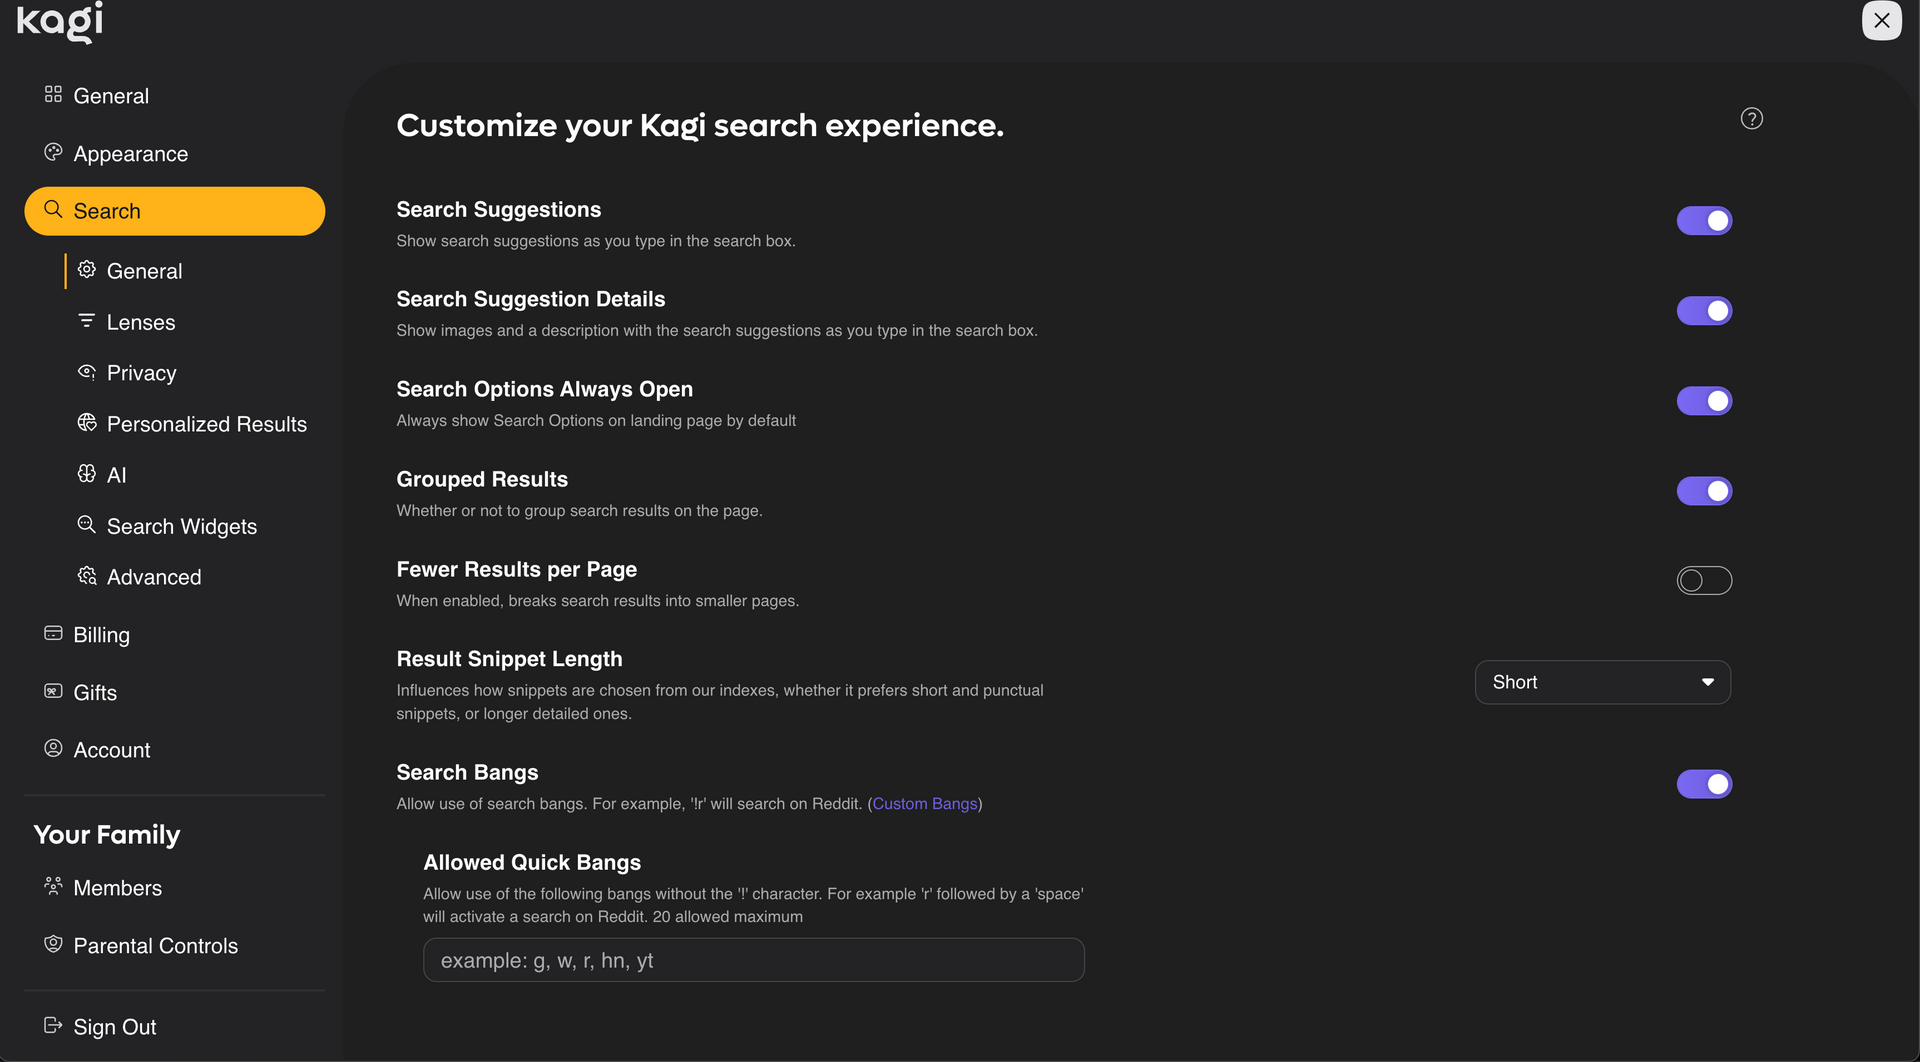
Task: Click the Parental Controls shield icon
Action: 53,944
